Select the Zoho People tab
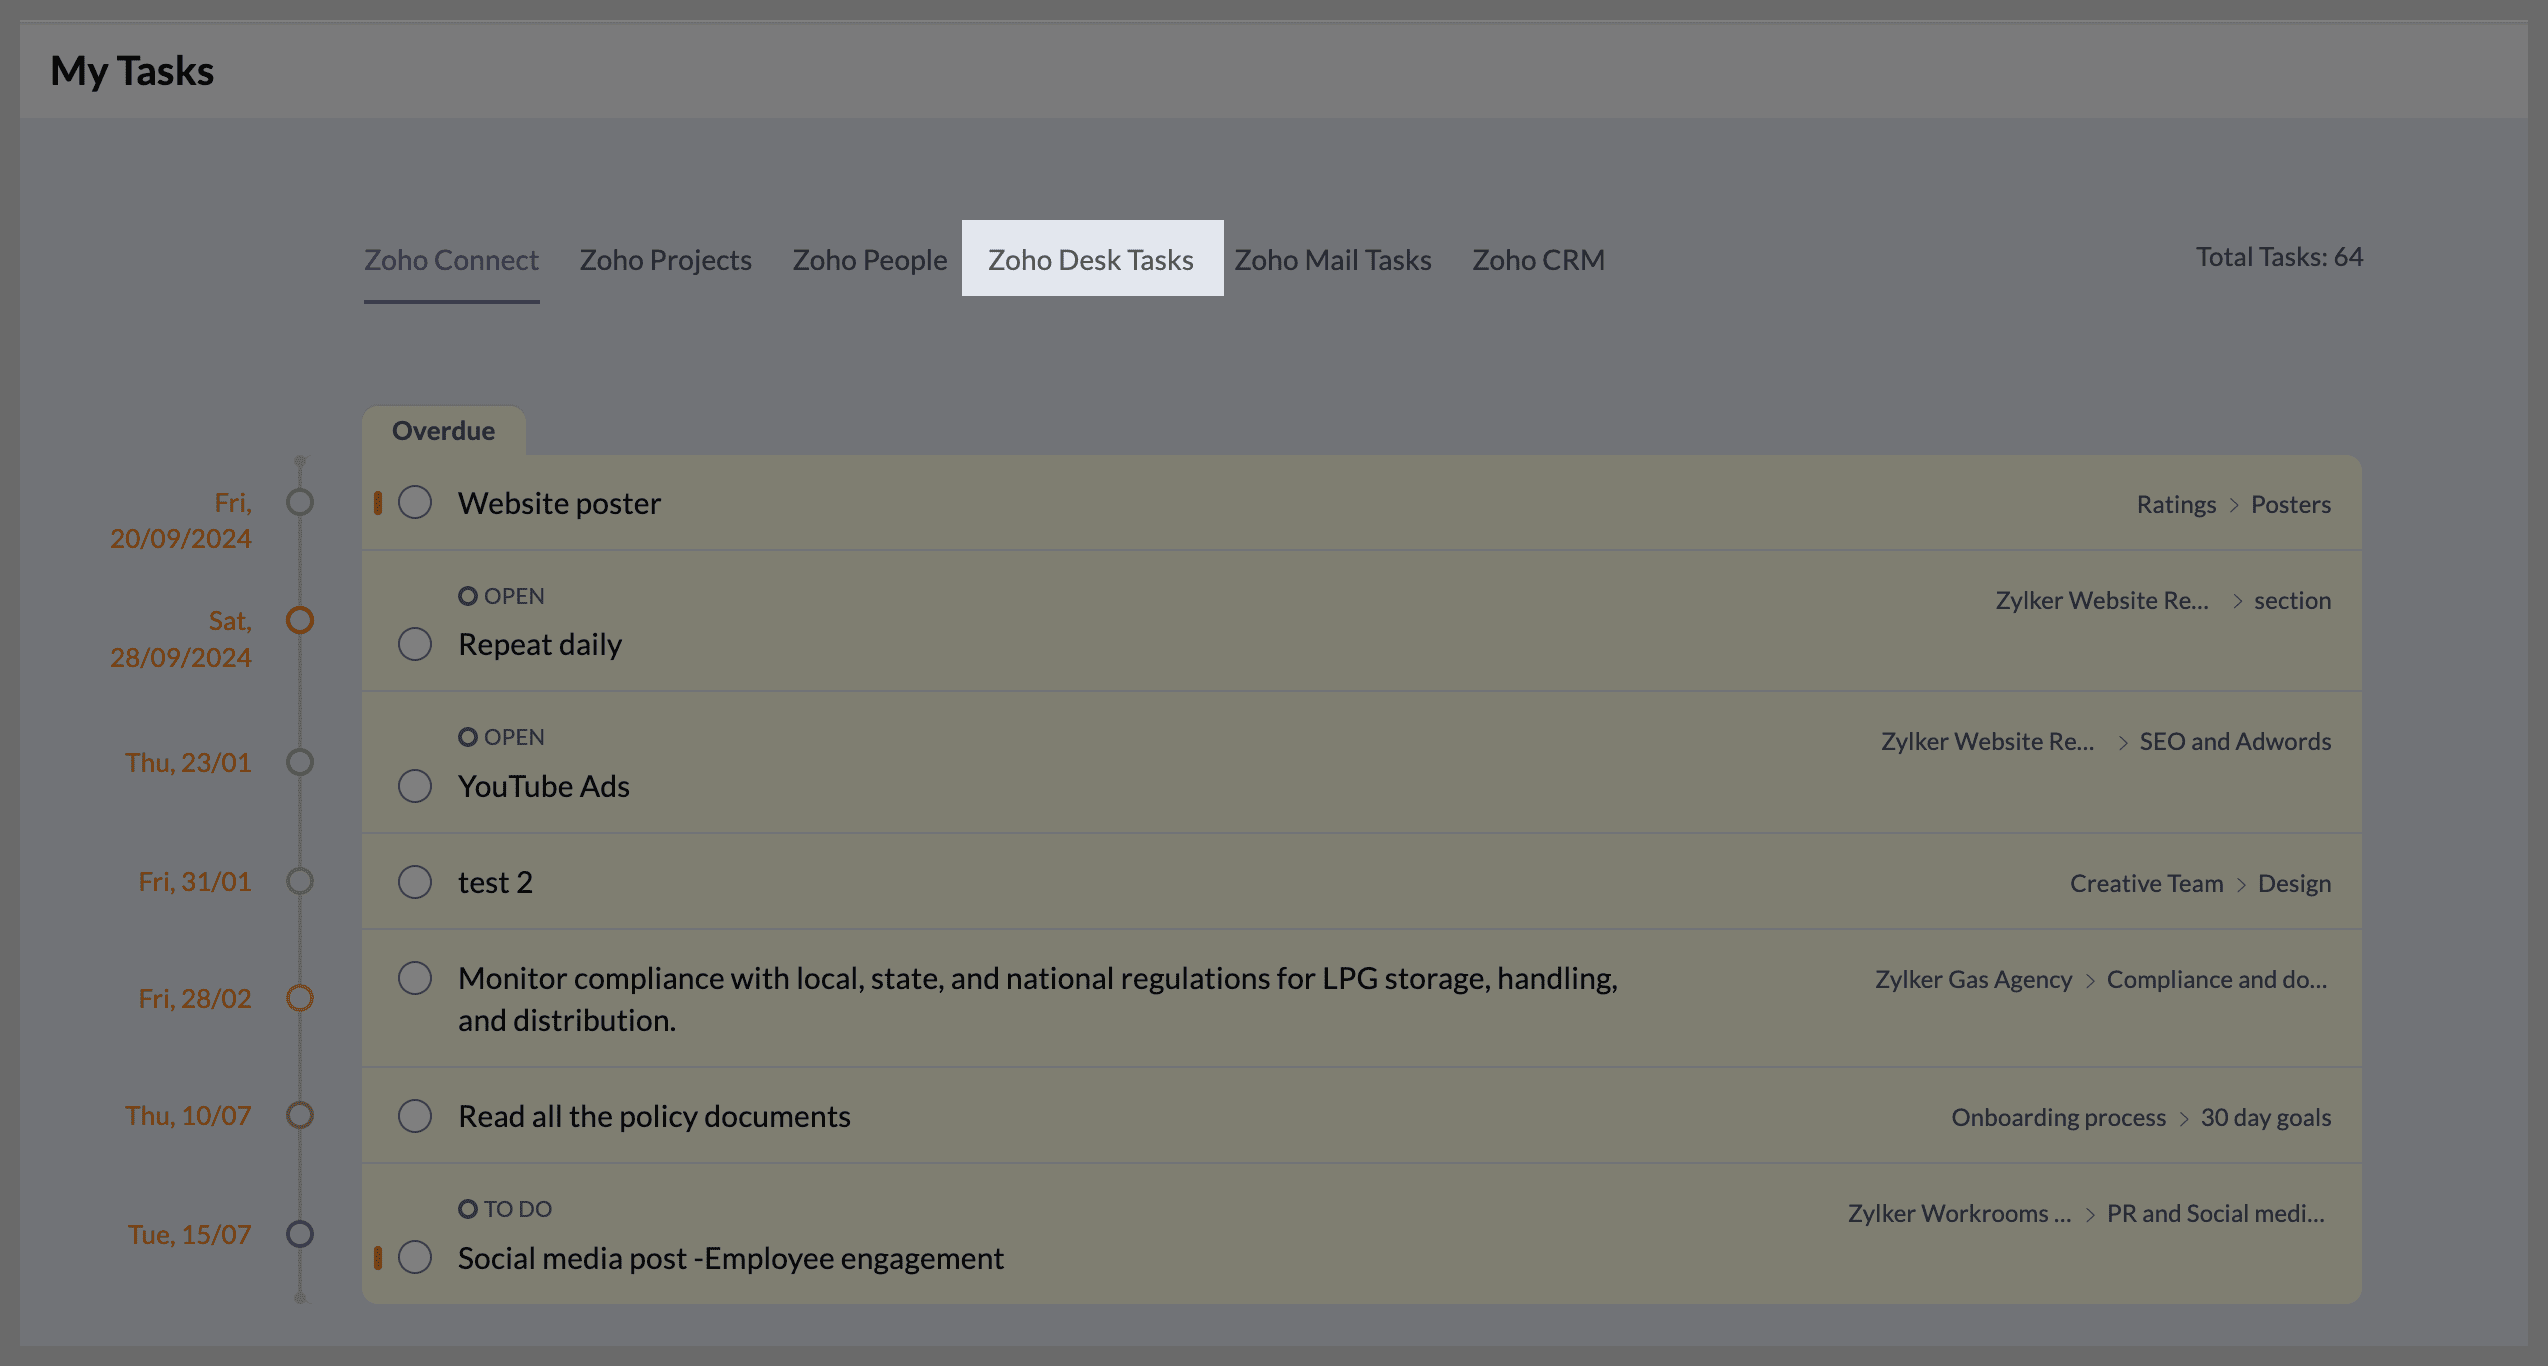 coord(869,260)
